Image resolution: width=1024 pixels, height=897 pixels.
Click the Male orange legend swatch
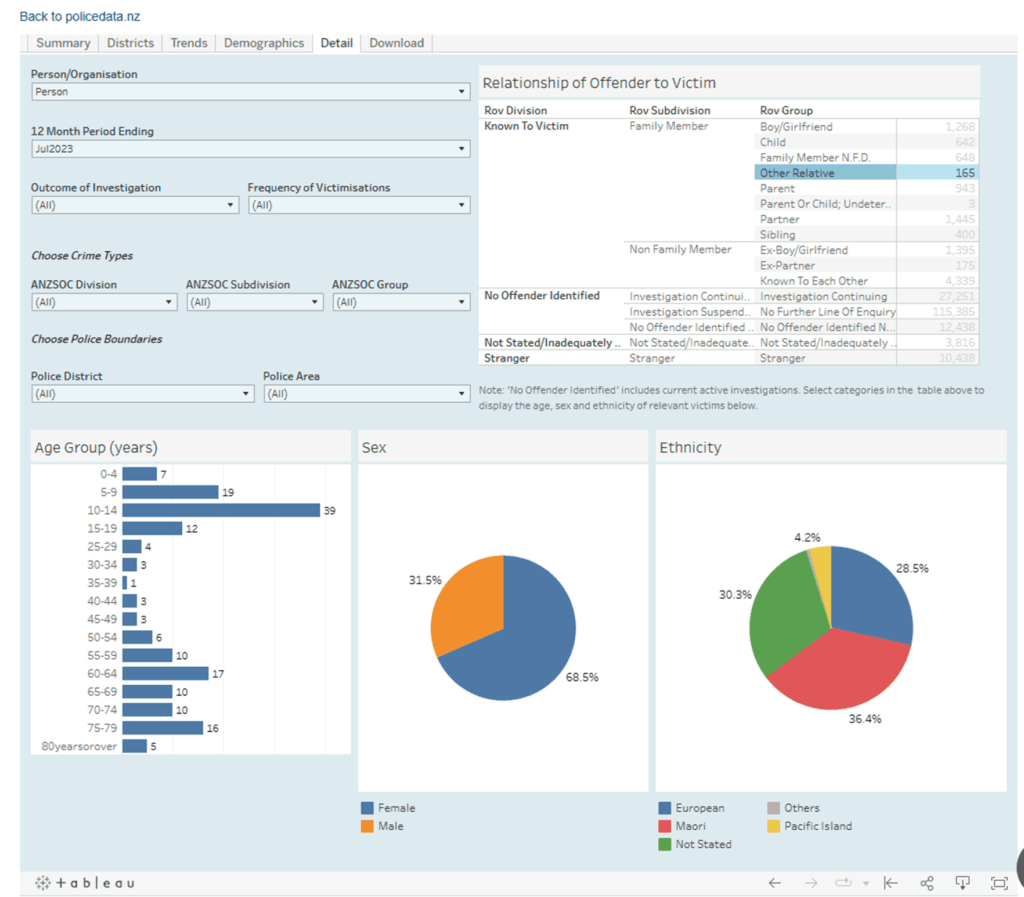[x=367, y=826]
